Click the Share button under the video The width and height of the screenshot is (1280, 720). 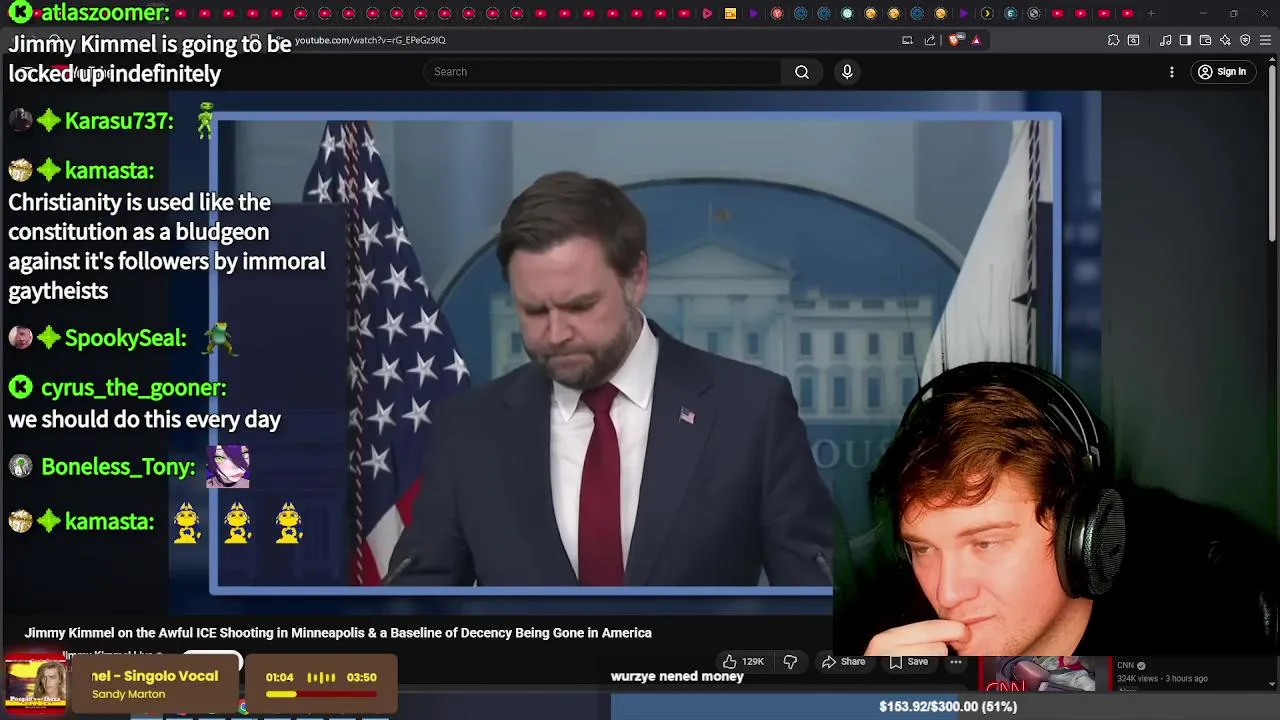(843, 662)
